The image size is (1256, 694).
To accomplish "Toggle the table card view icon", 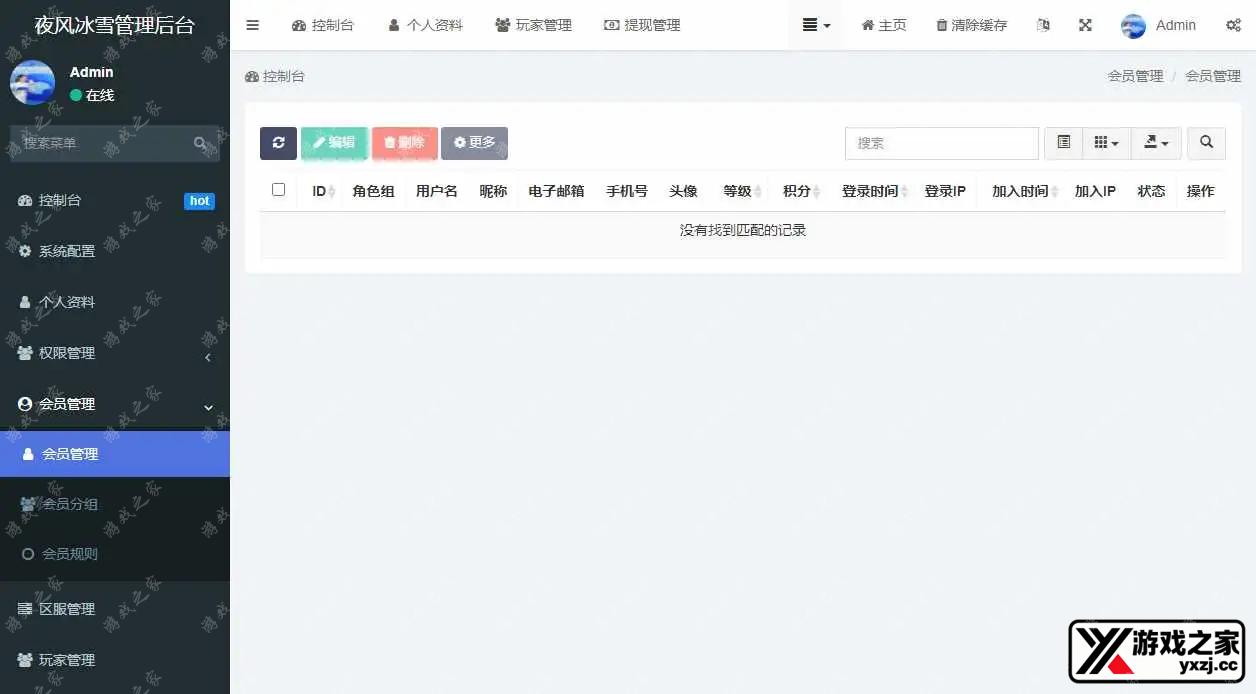I will [x=1063, y=143].
